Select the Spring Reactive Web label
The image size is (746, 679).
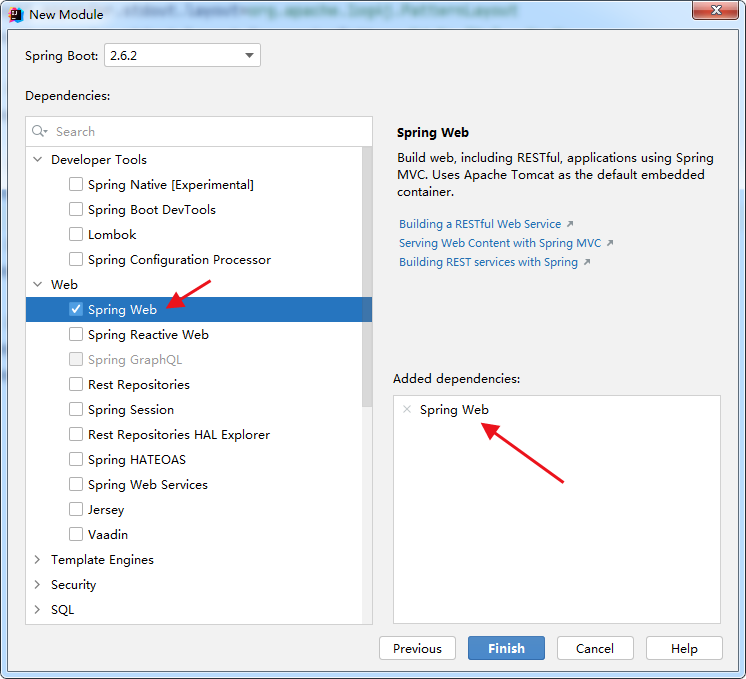coord(148,335)
